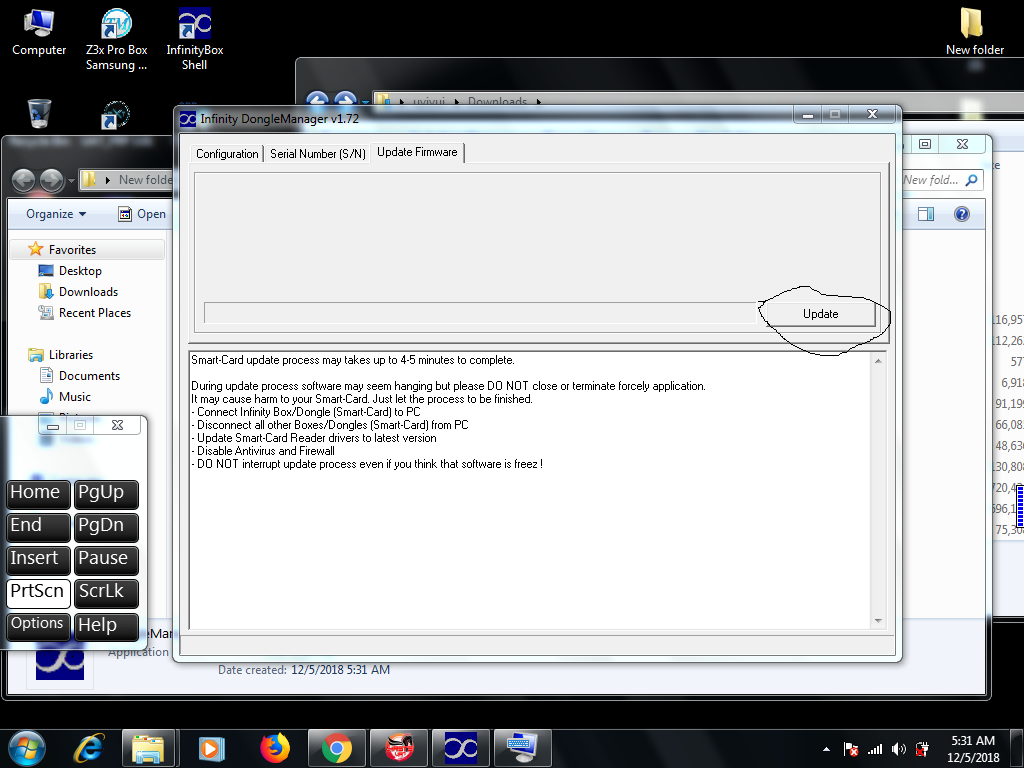
Task: Close the Infinity DongleManager window
Action: coord(872,114)
